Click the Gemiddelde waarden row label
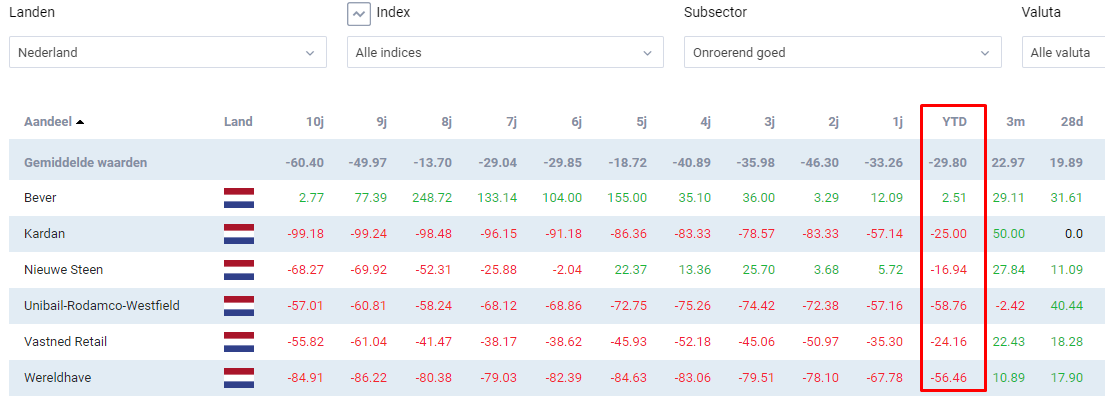The width and height of the screenshot is (1105, 409). [85, 163]
